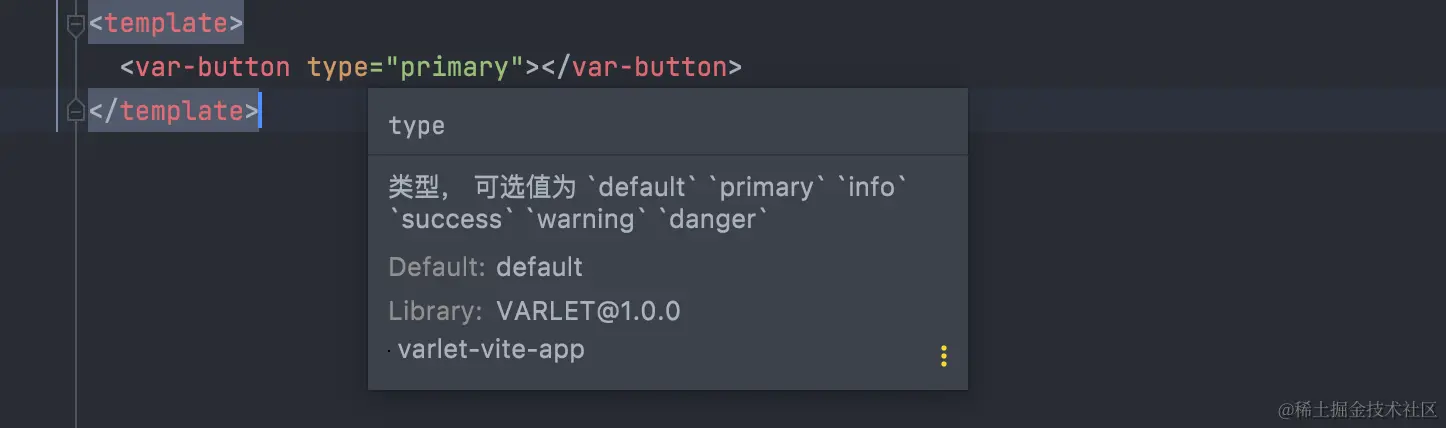Click the default value after "Default:"
1446x428 pixels.
coord(539,267)
